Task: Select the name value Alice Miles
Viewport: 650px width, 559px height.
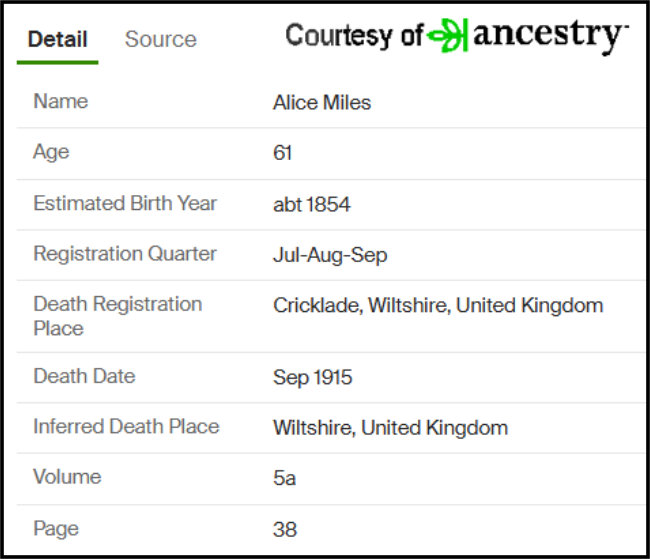Action: (321, 103)
